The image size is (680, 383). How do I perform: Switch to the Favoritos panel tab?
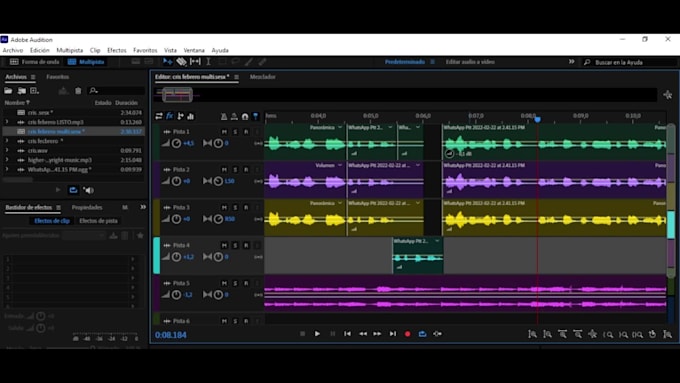coord(57,77)
